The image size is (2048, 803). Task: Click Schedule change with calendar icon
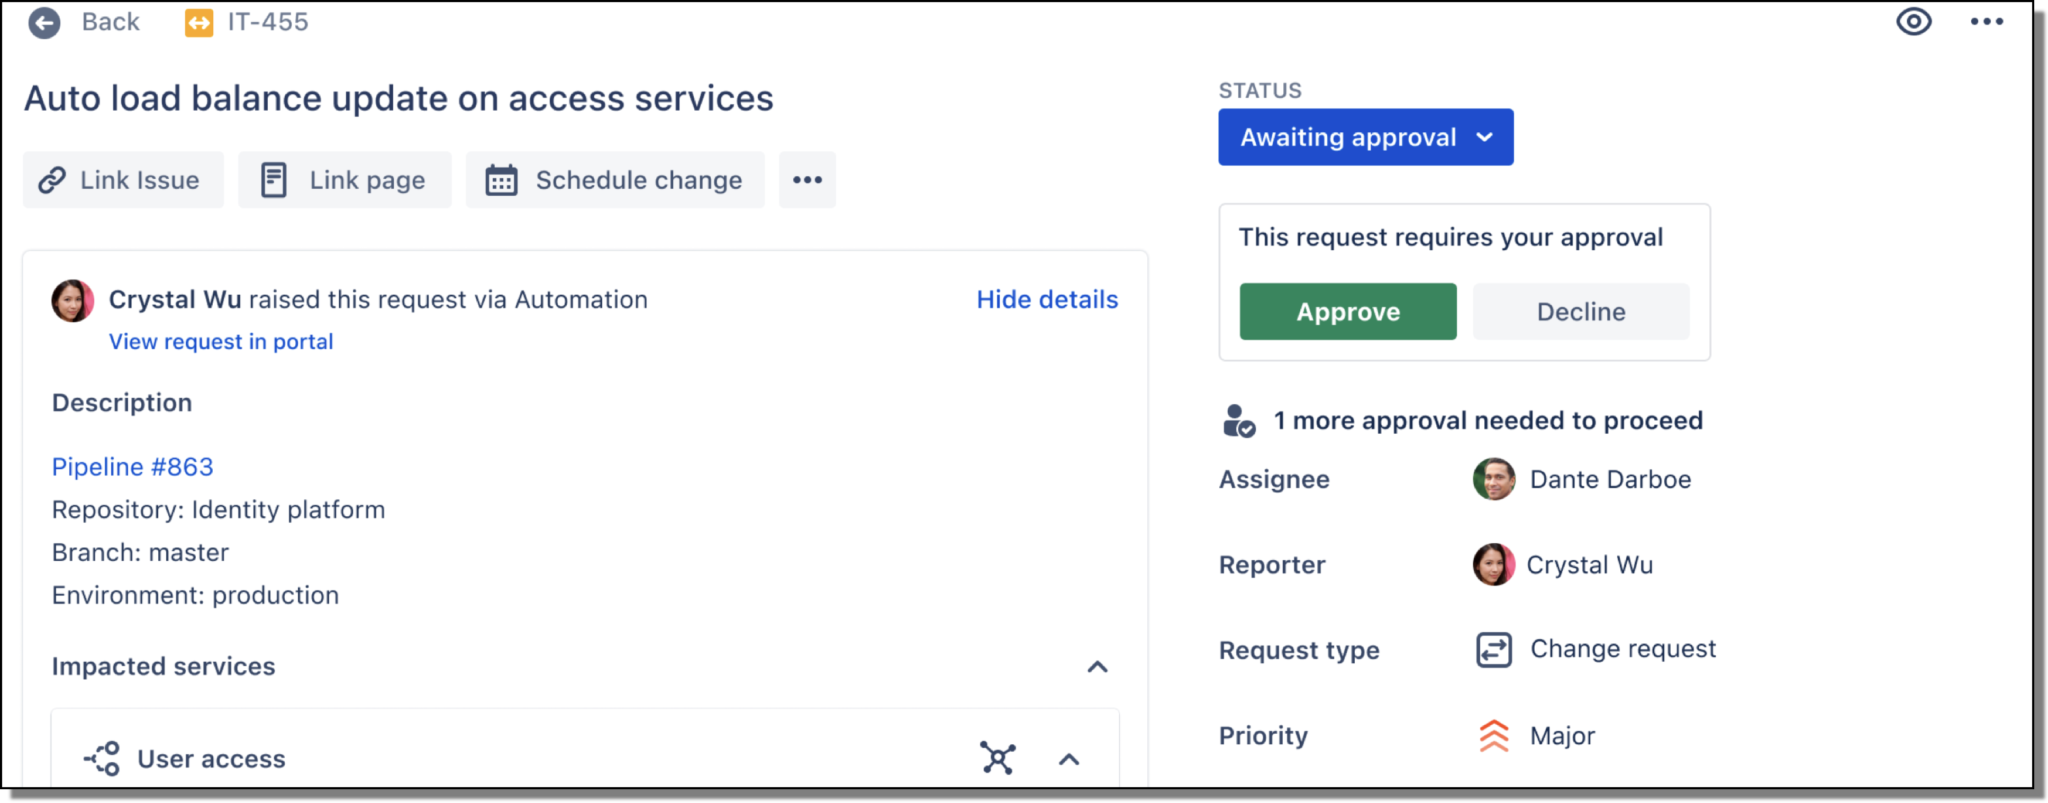(614, 180)
